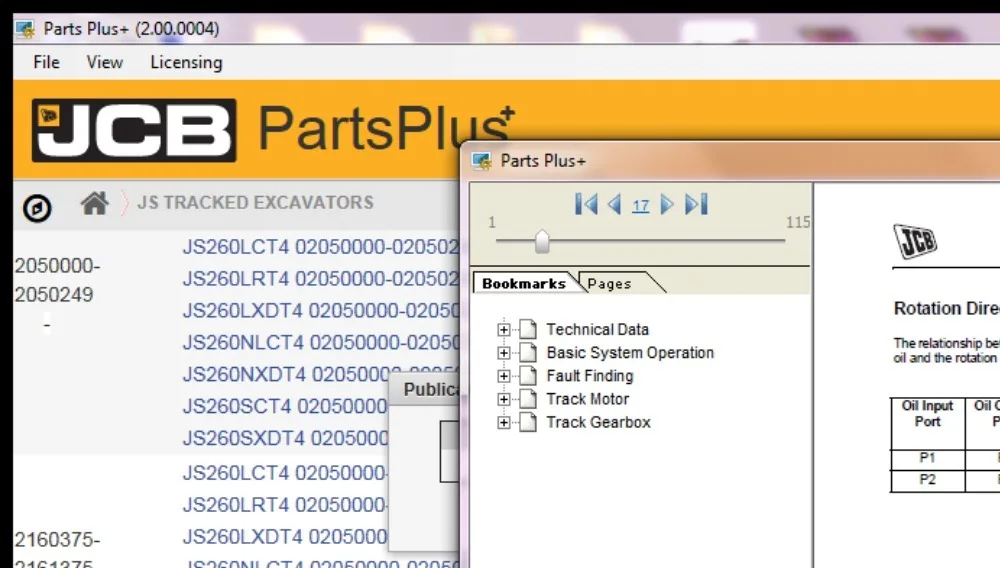
Task: Click the serial range 2050000-2050249 text
Action: (57, 280)
